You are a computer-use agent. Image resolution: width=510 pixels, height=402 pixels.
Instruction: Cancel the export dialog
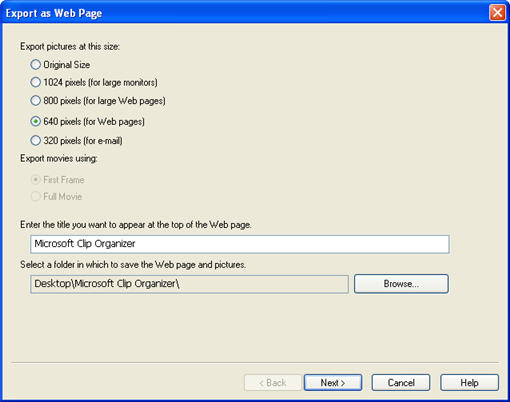(x=401, y=383)
